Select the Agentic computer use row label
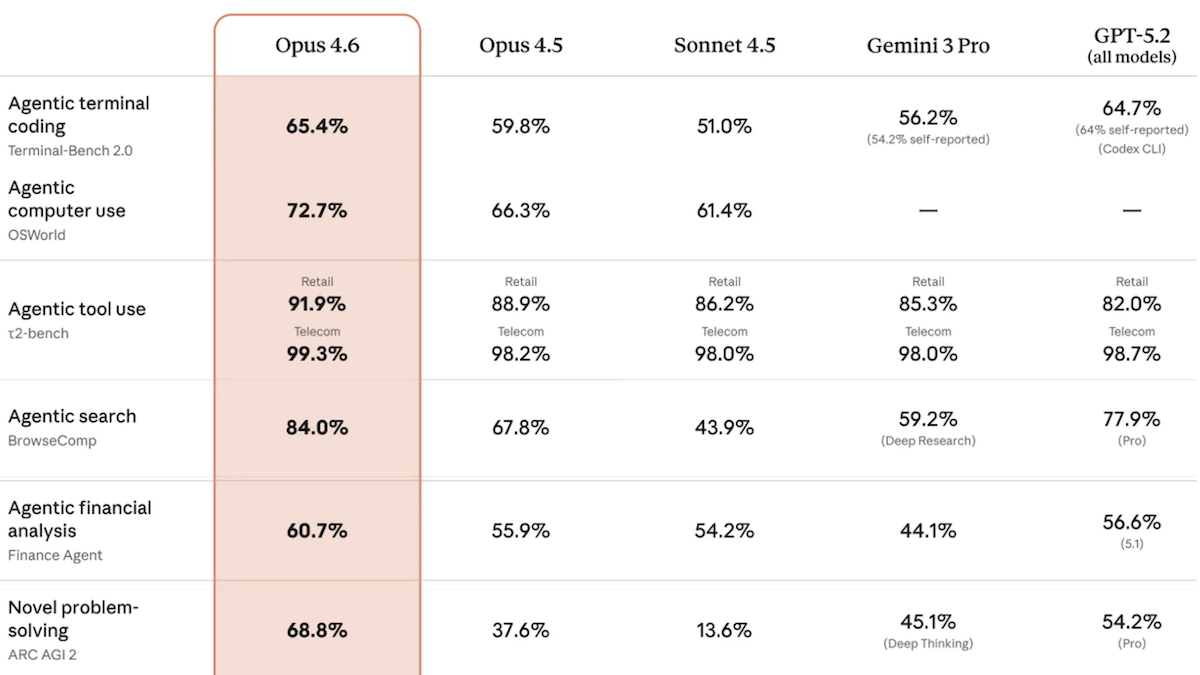Screen dimensions: 1200x675 coord(67,199)
